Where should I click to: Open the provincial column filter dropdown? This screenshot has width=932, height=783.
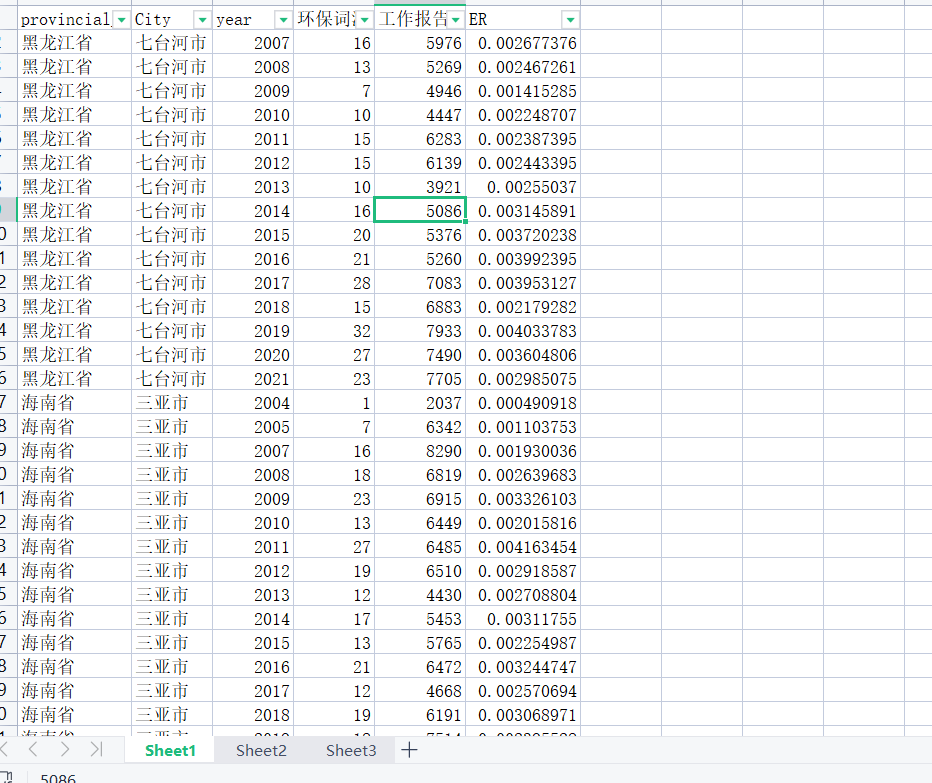(x=121, y=20)
